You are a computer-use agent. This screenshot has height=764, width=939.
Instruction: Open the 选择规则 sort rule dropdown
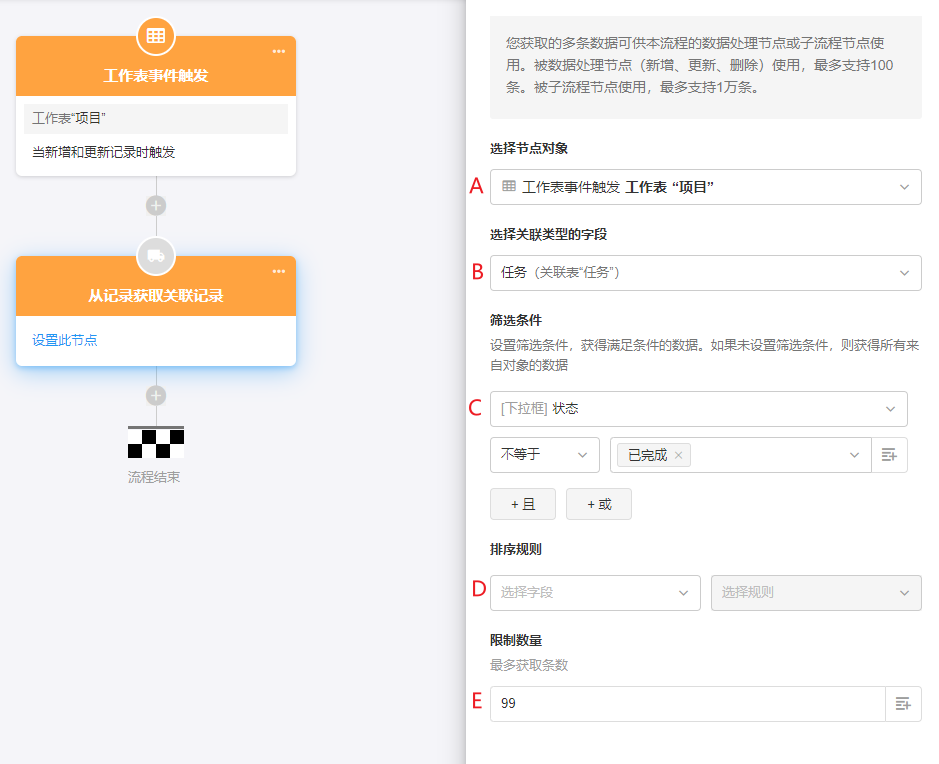click(815, 592)
